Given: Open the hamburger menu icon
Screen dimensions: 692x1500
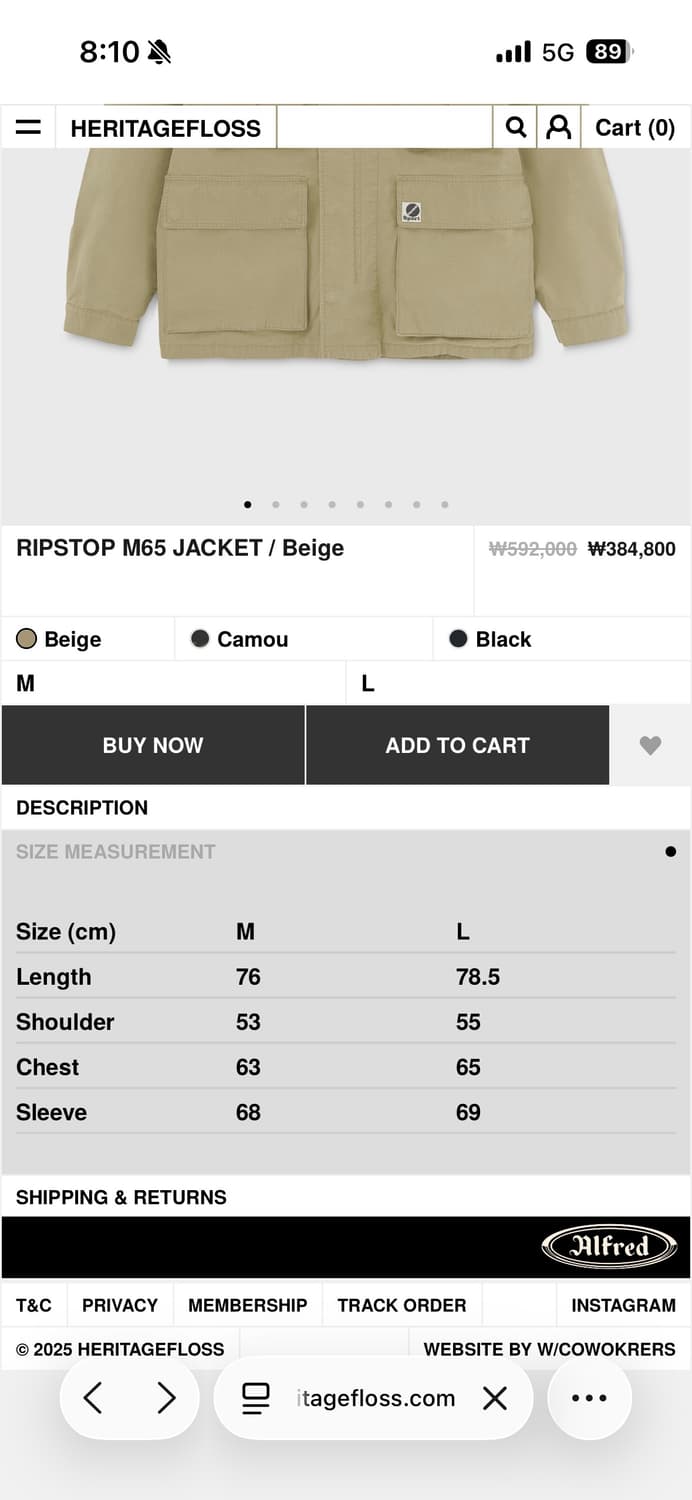Looking at the screenshot, I should (28, 128).
